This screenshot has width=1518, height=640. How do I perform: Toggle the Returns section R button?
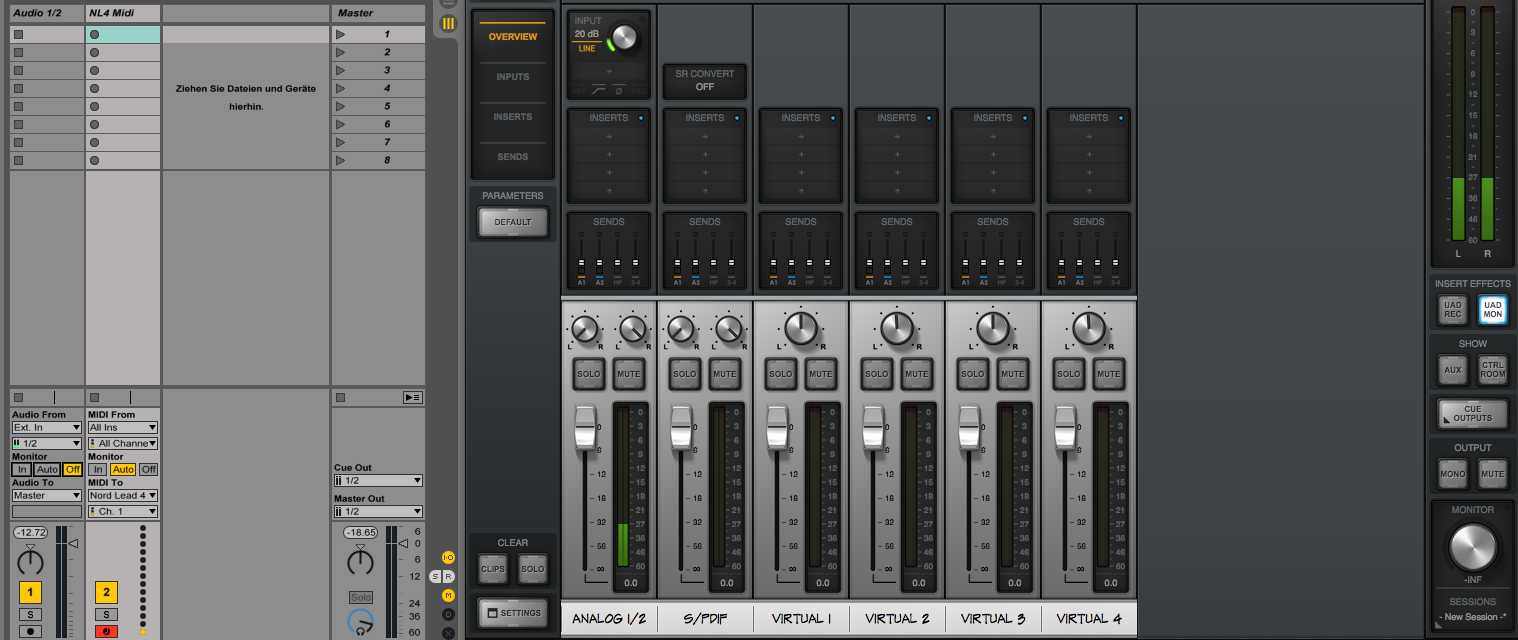(x=449, y=576)
